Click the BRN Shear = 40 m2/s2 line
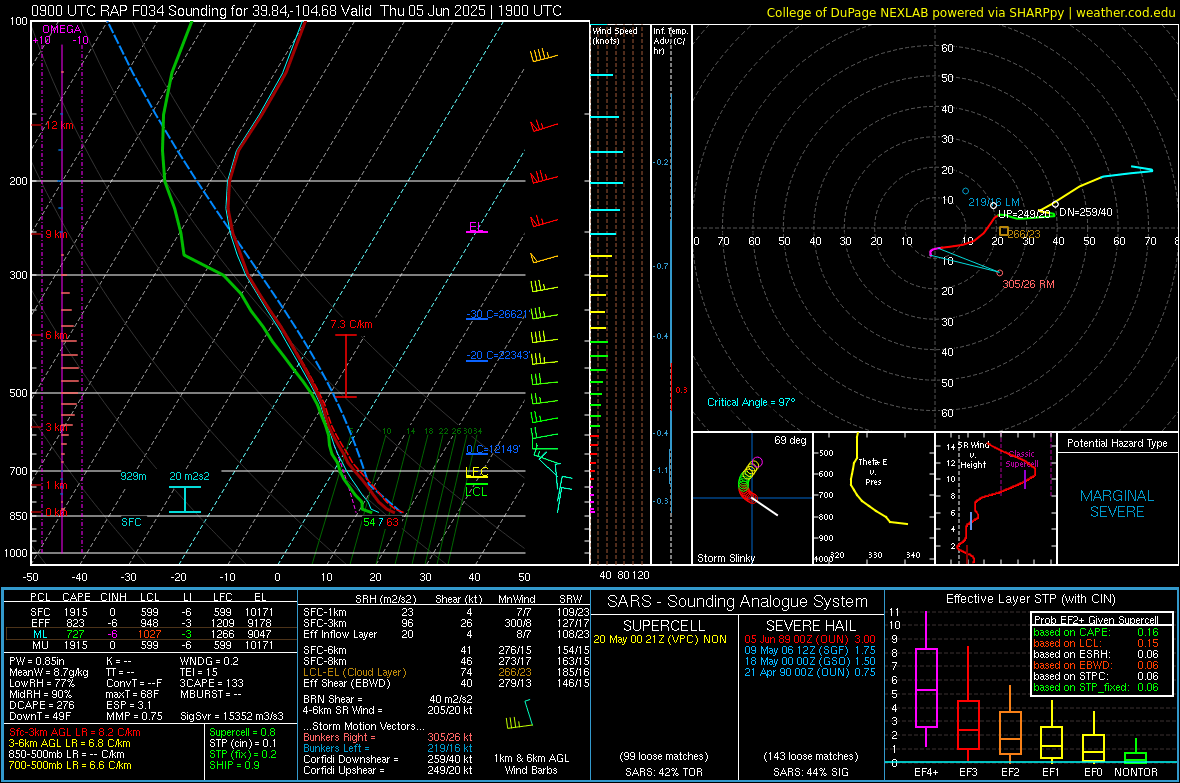 [x=388, y=699]
